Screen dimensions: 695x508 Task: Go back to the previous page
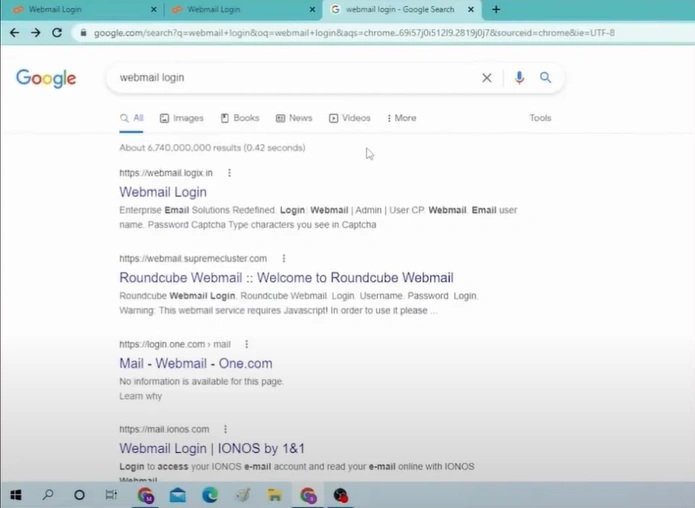click(14, 32)
